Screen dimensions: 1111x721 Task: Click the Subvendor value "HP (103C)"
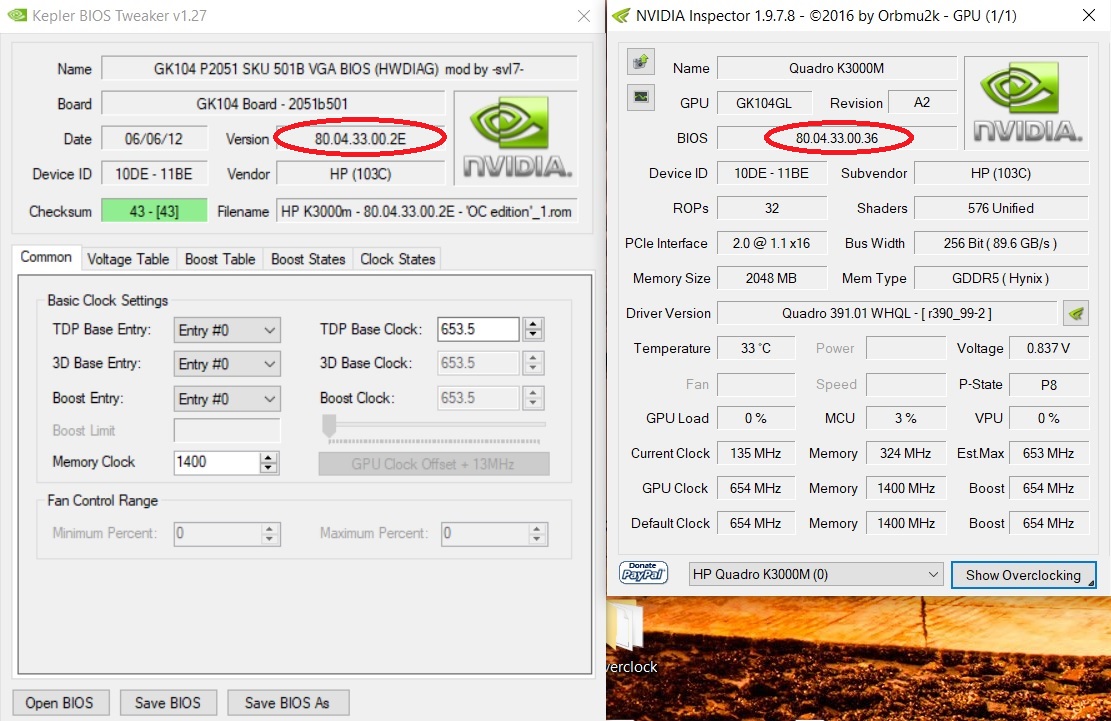(1001, 174)
